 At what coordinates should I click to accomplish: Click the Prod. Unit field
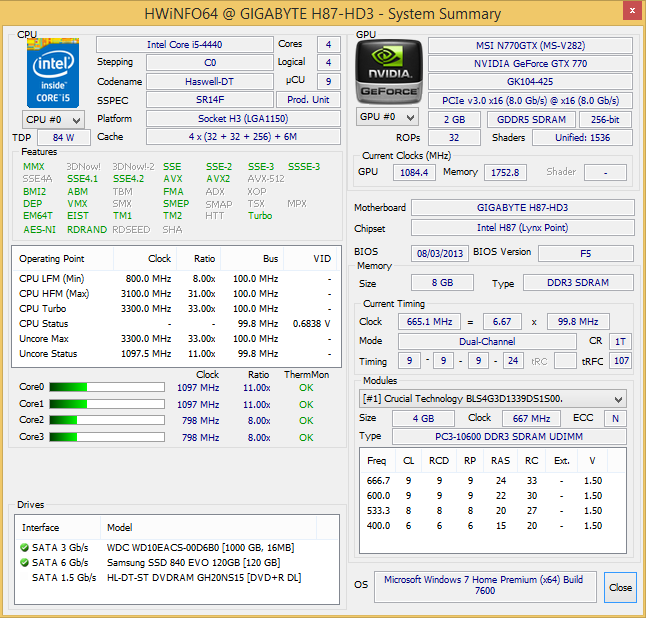(308, 100)
